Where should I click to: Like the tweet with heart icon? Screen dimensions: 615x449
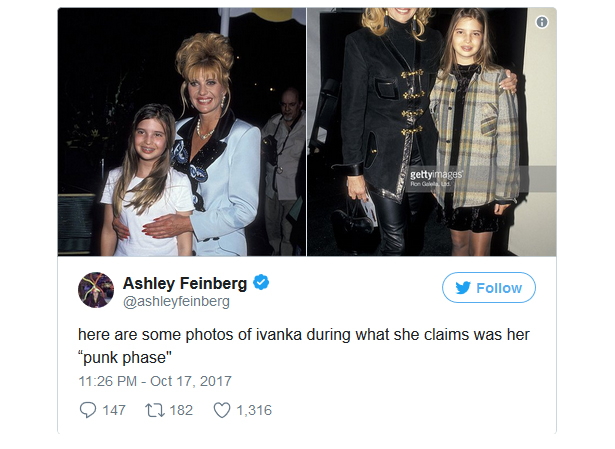[222, 410]
